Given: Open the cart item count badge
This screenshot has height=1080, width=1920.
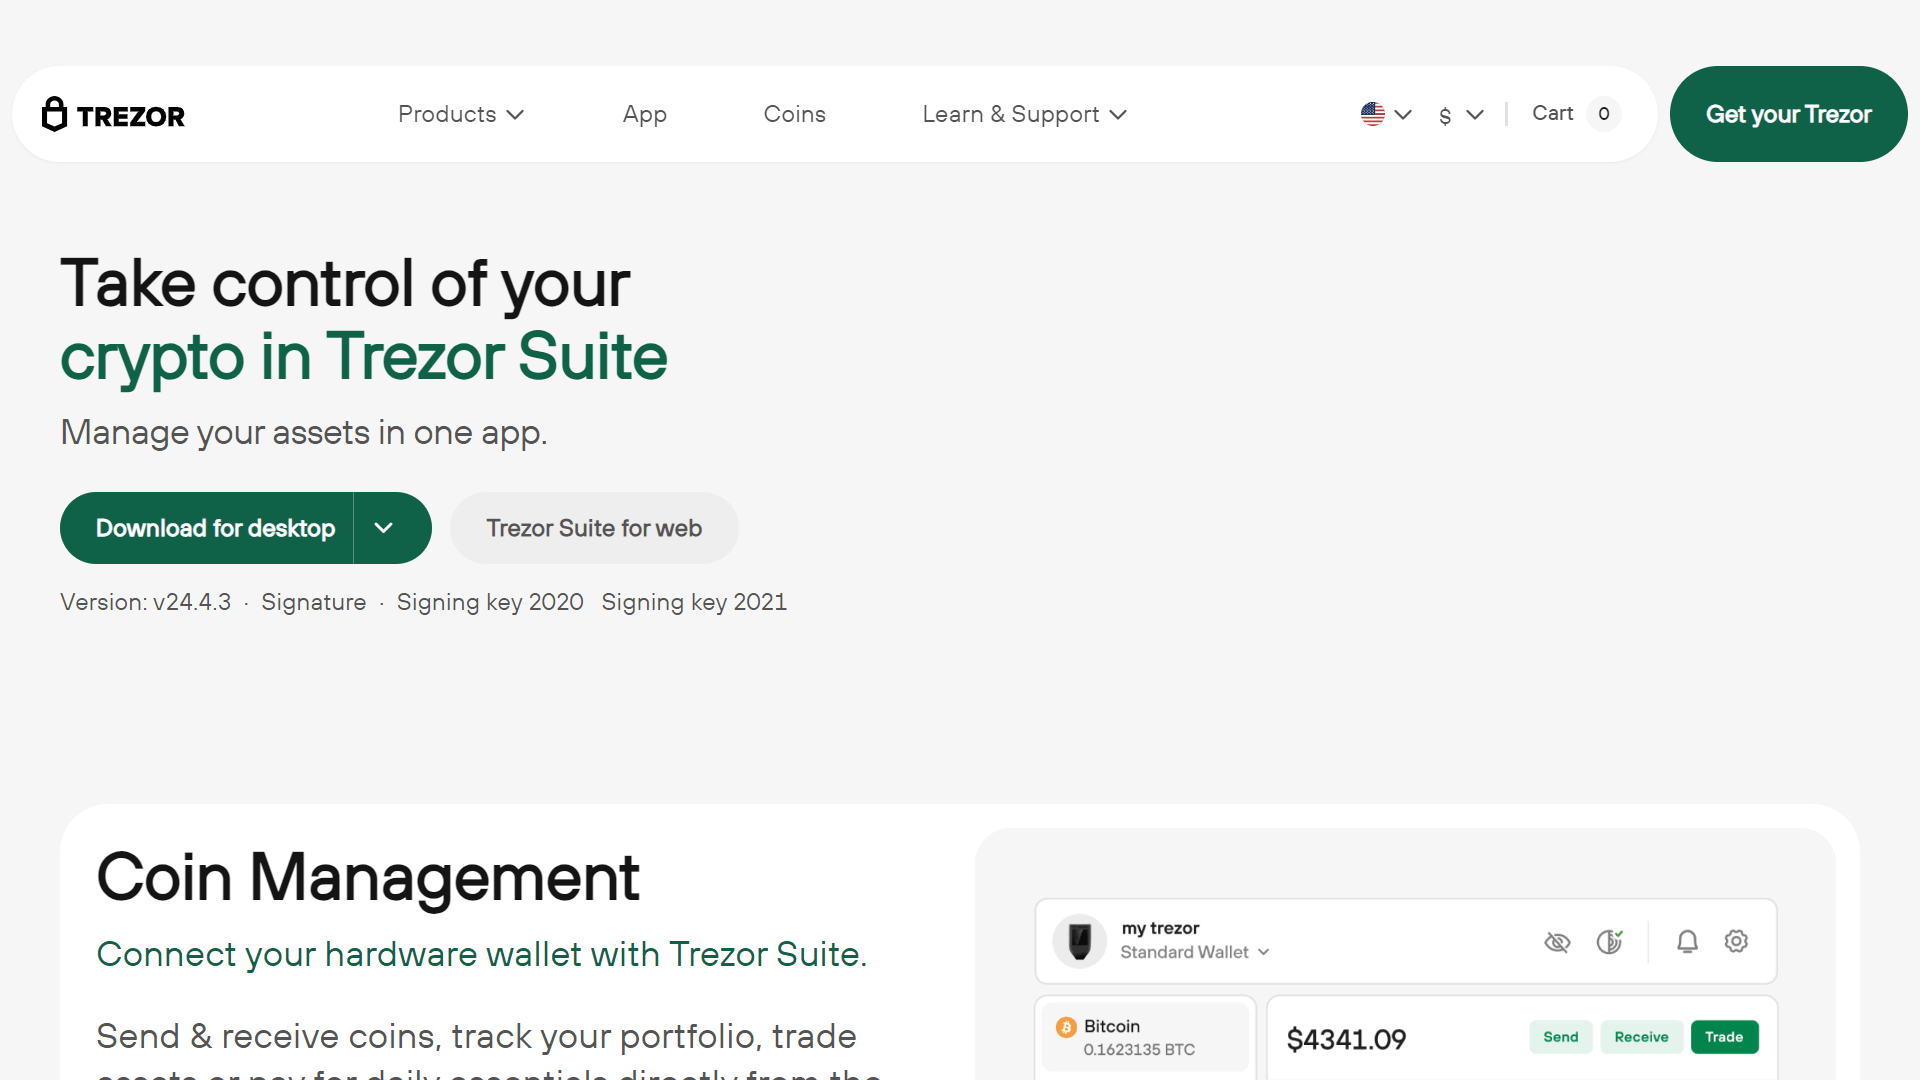Looking at the screenshot, I should tap(1603, 114).
